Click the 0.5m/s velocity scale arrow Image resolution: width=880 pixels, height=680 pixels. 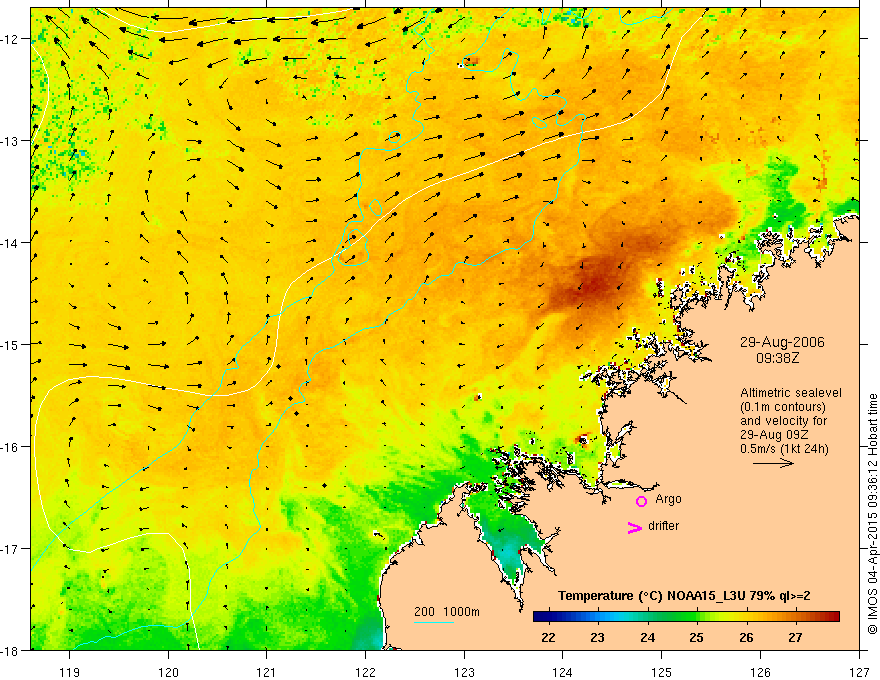(773, 463)
